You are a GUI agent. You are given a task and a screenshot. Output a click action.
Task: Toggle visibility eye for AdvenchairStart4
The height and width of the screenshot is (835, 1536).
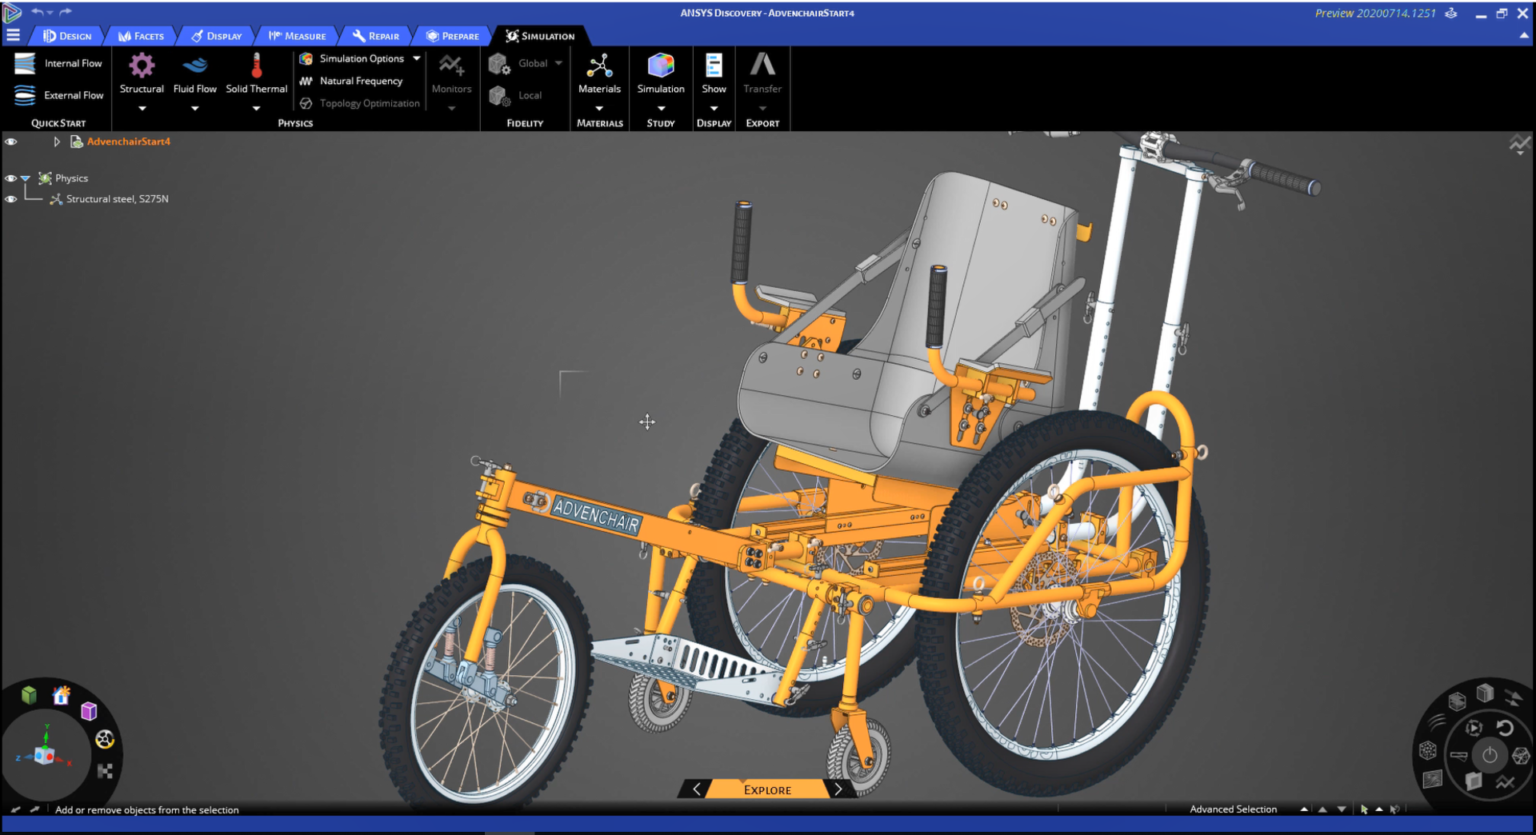click(11, 142)
